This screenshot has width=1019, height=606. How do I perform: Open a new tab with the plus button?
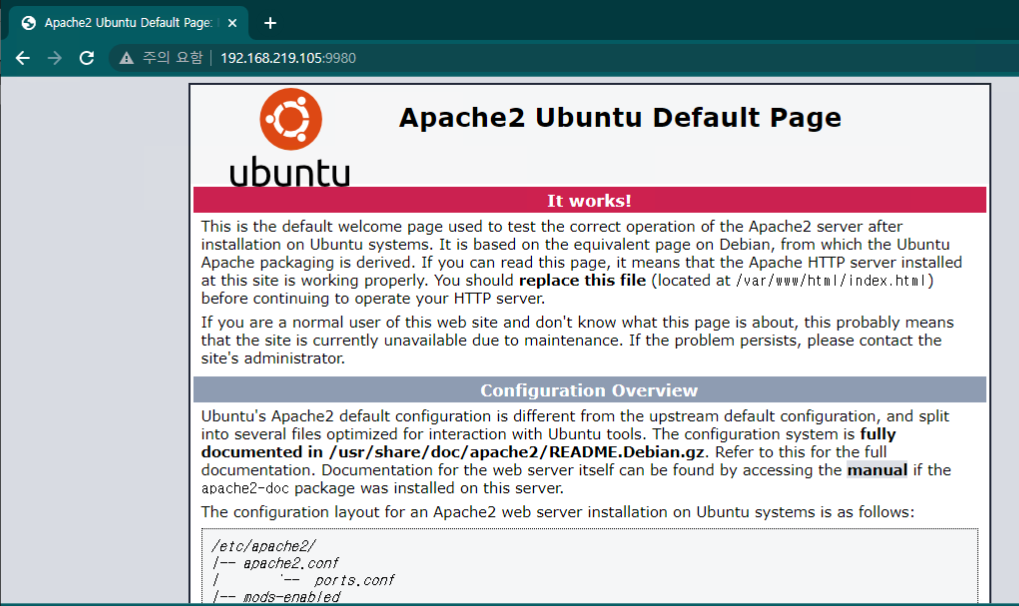pos(270,23)
